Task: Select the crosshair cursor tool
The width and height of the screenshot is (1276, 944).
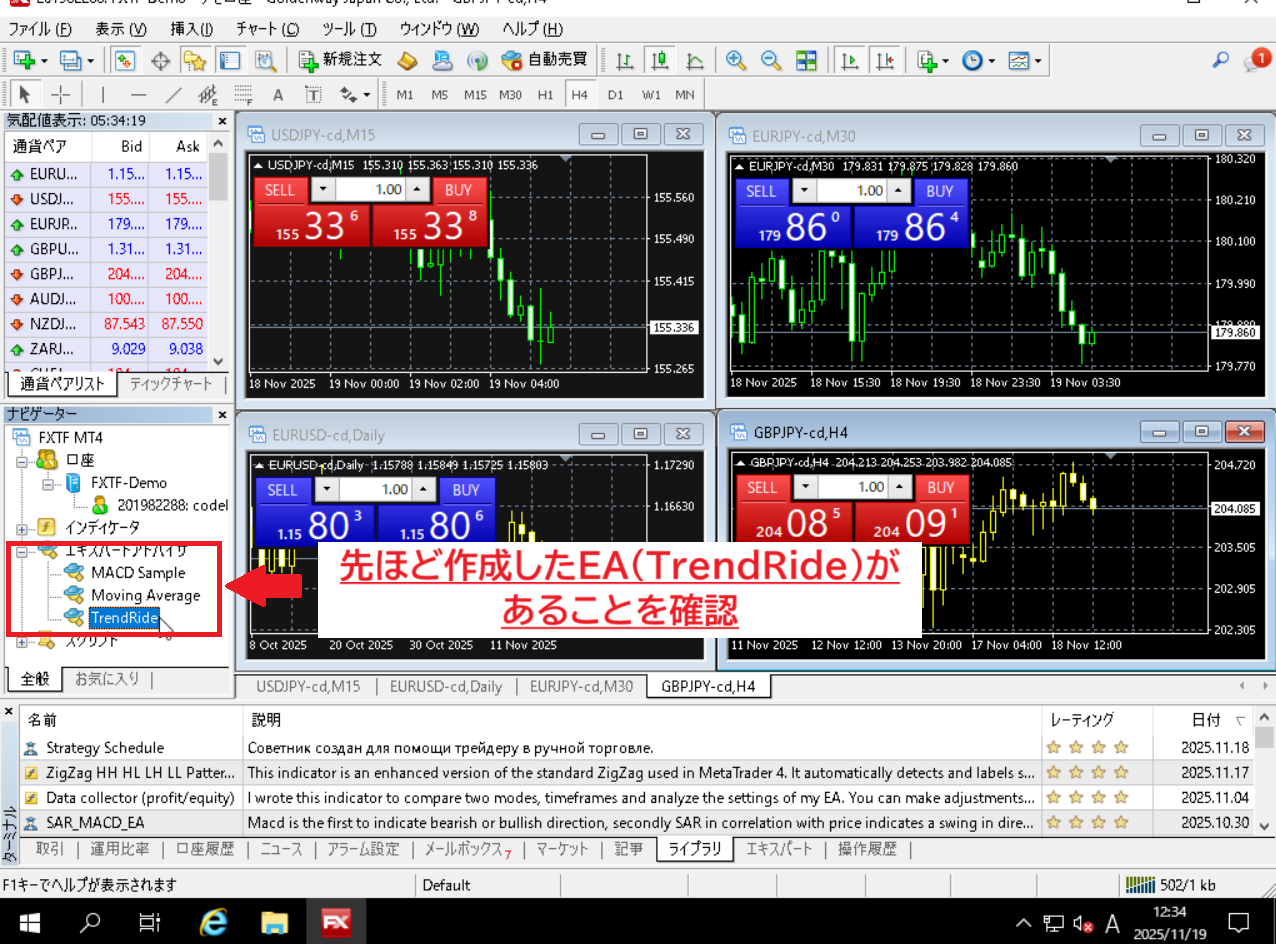Action: 61,95
